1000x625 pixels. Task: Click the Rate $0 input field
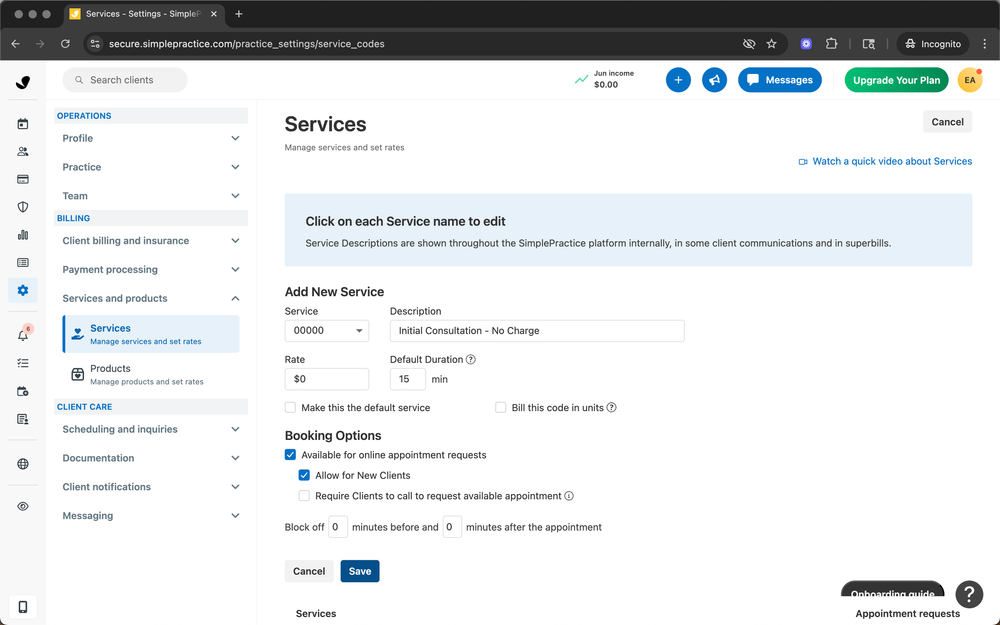327,379
